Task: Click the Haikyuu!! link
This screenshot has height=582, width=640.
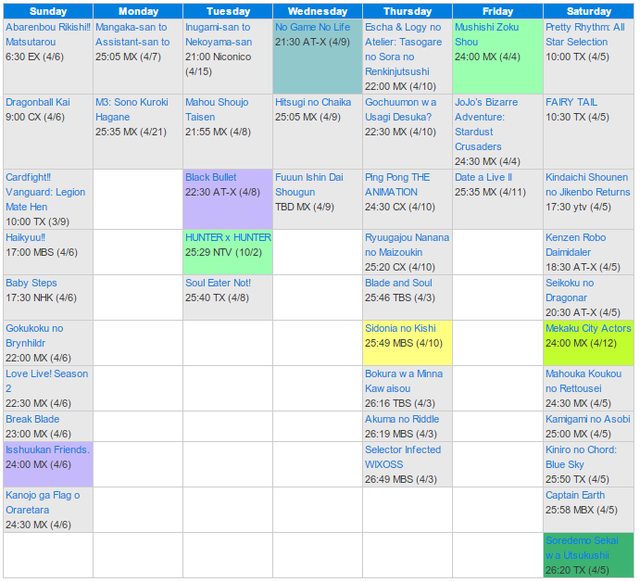Action: click(25, 238)
